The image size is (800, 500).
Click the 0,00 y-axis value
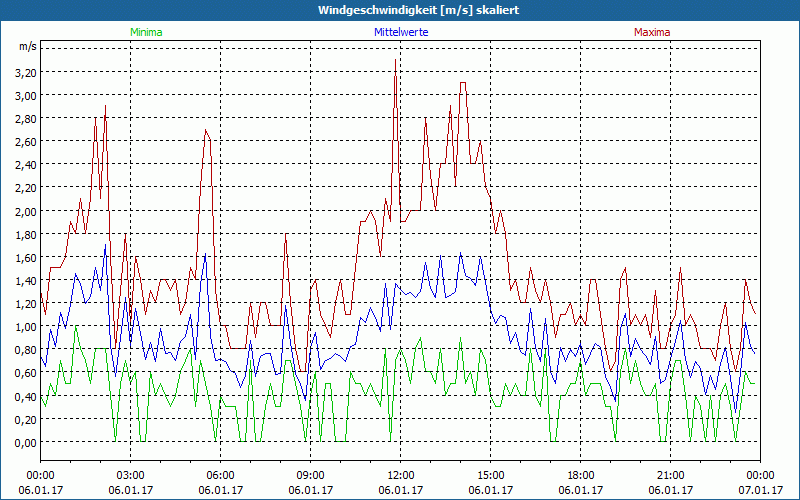point(26,443)
